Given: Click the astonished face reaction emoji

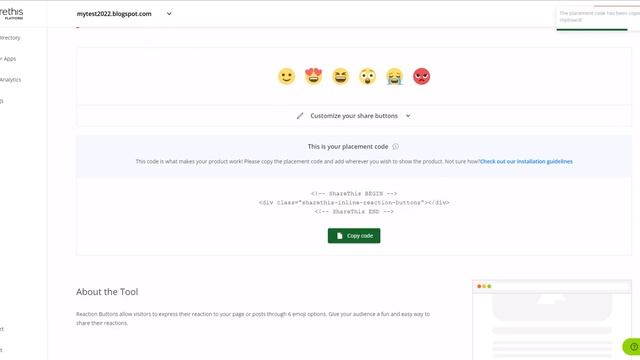Looking at the screenshot, I should 367,76.
